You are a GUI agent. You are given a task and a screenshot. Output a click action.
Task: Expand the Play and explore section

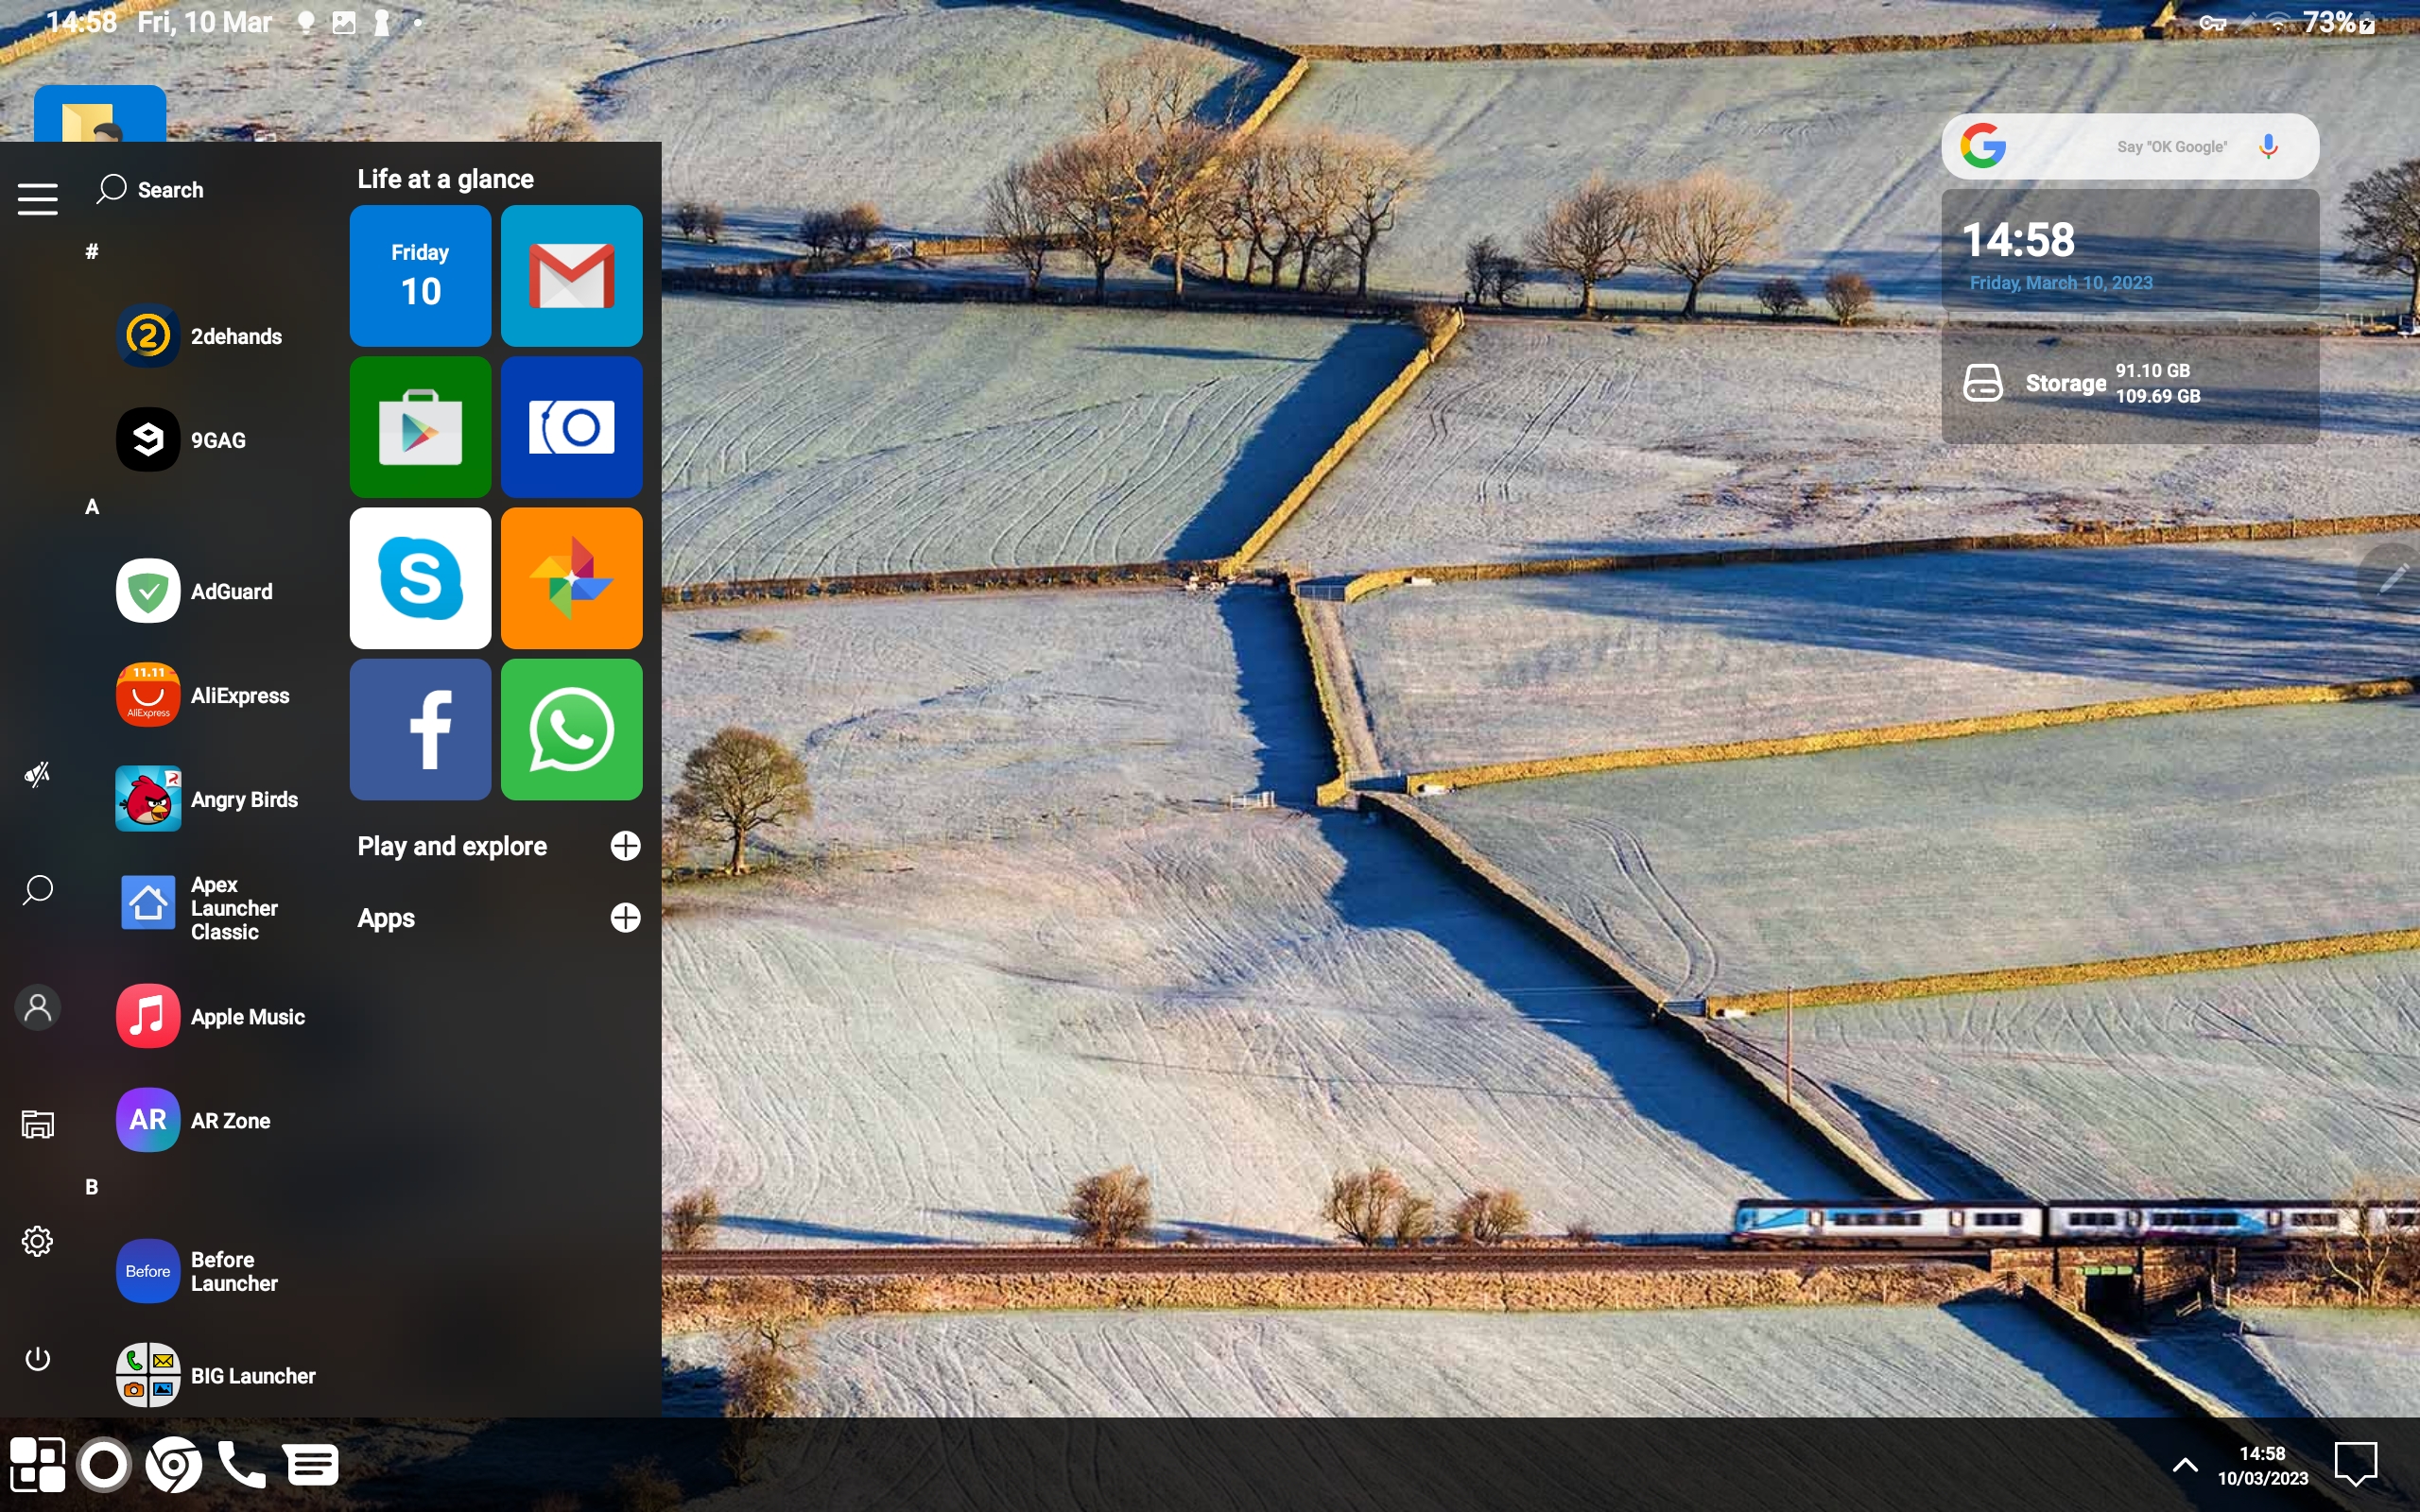[x=625, y=846]
